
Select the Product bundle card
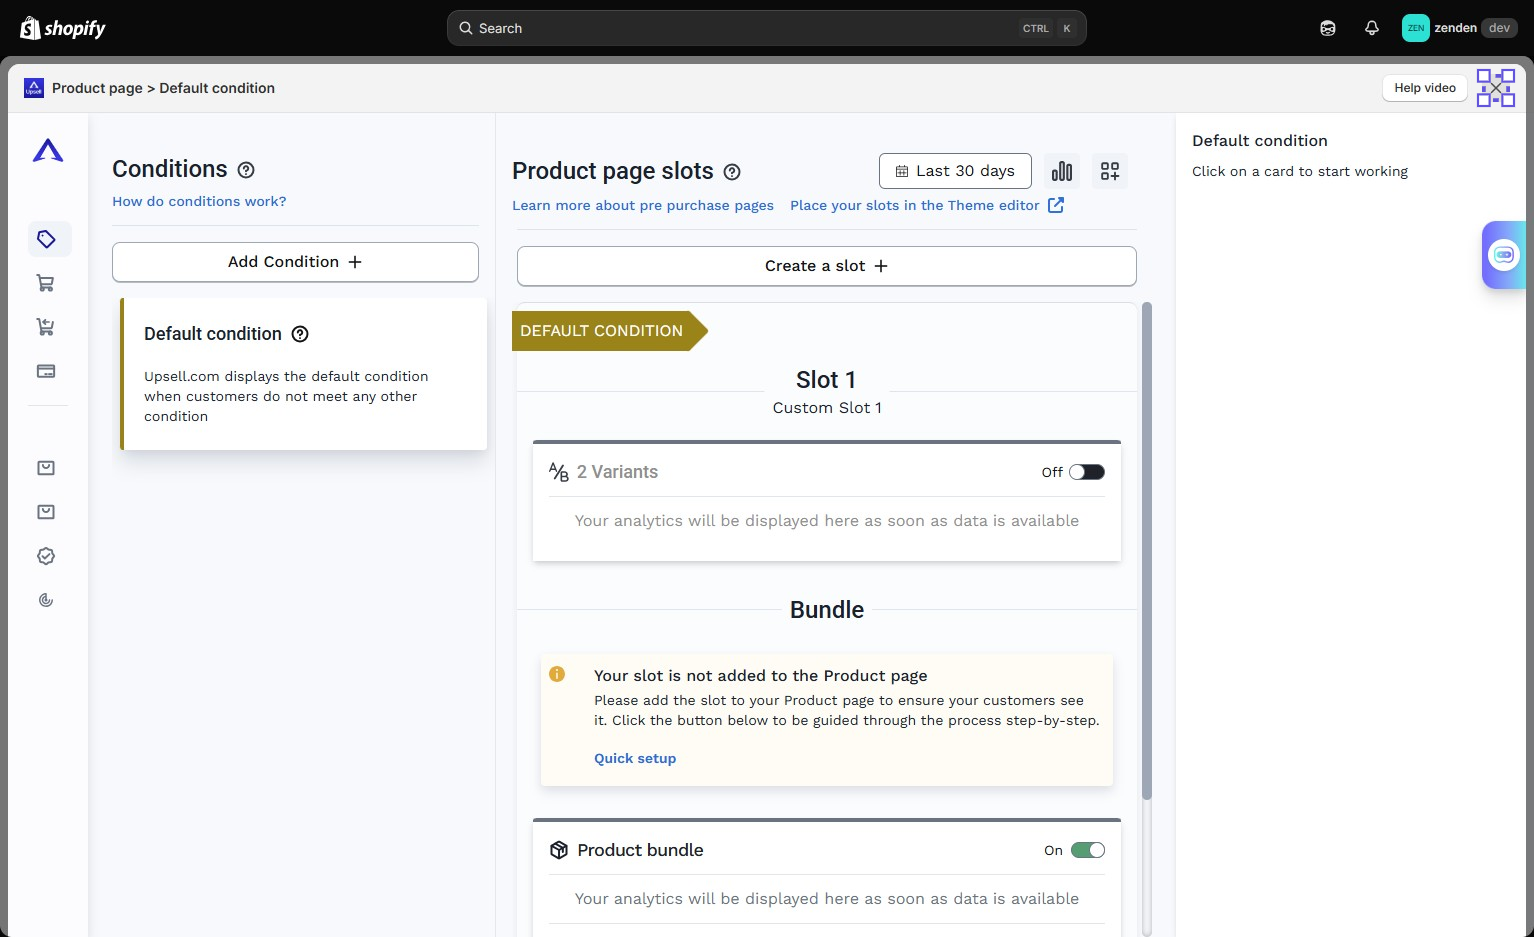tap(827, 878)
